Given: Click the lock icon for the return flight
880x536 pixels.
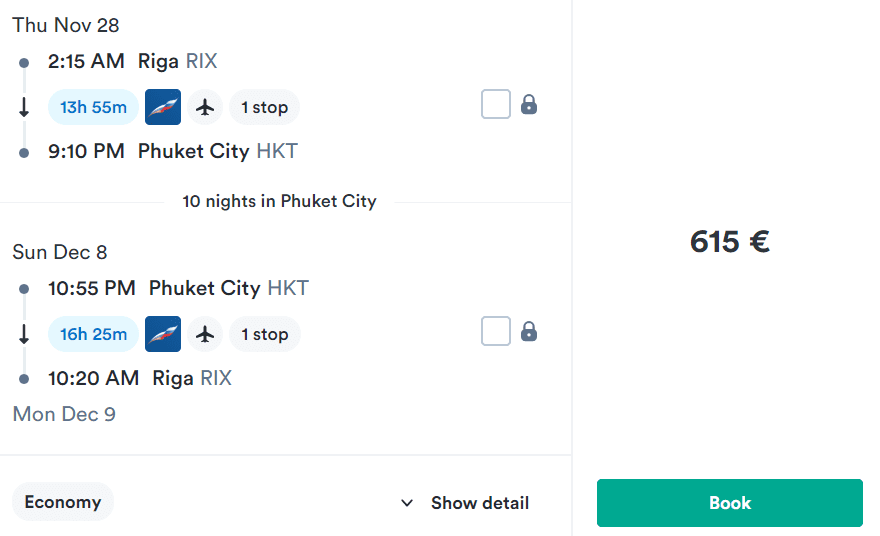Looking at the screenshot, I should pos(529,332).
